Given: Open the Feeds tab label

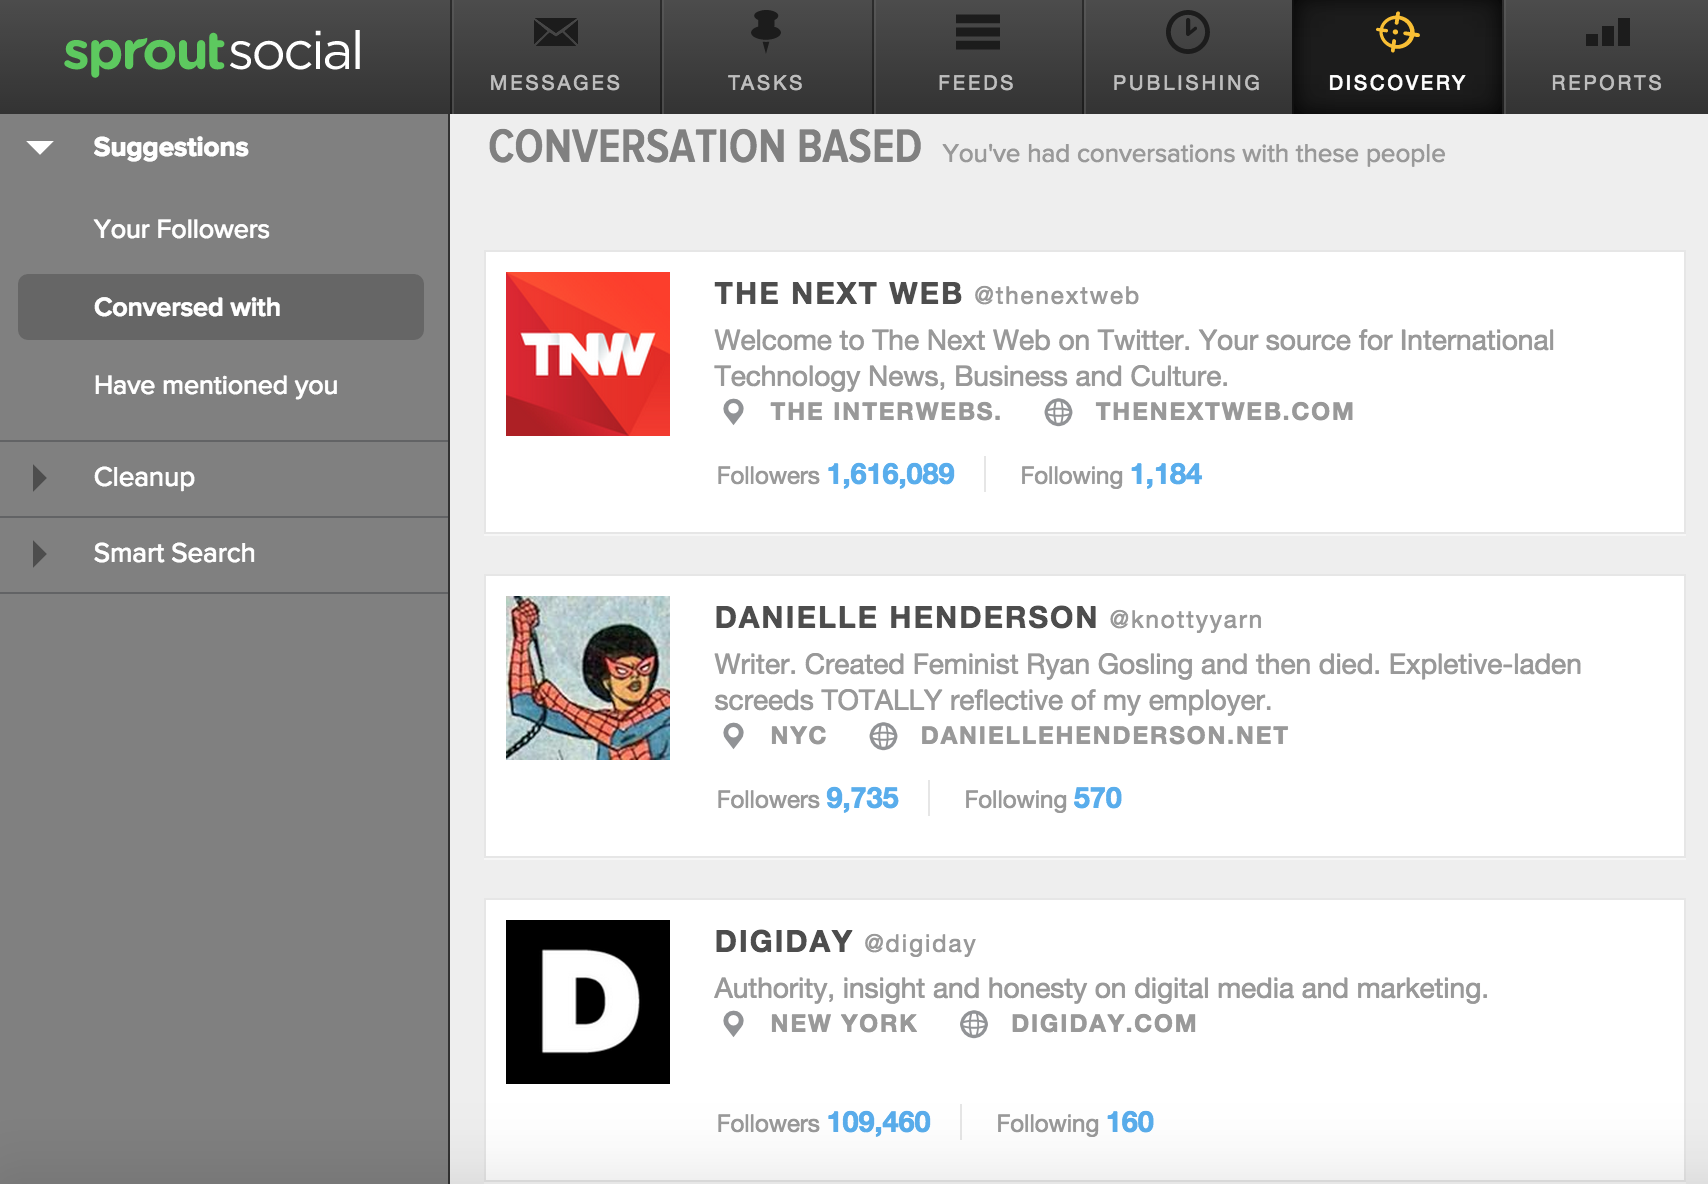Looking at the screenshot, I should (976, 83).
